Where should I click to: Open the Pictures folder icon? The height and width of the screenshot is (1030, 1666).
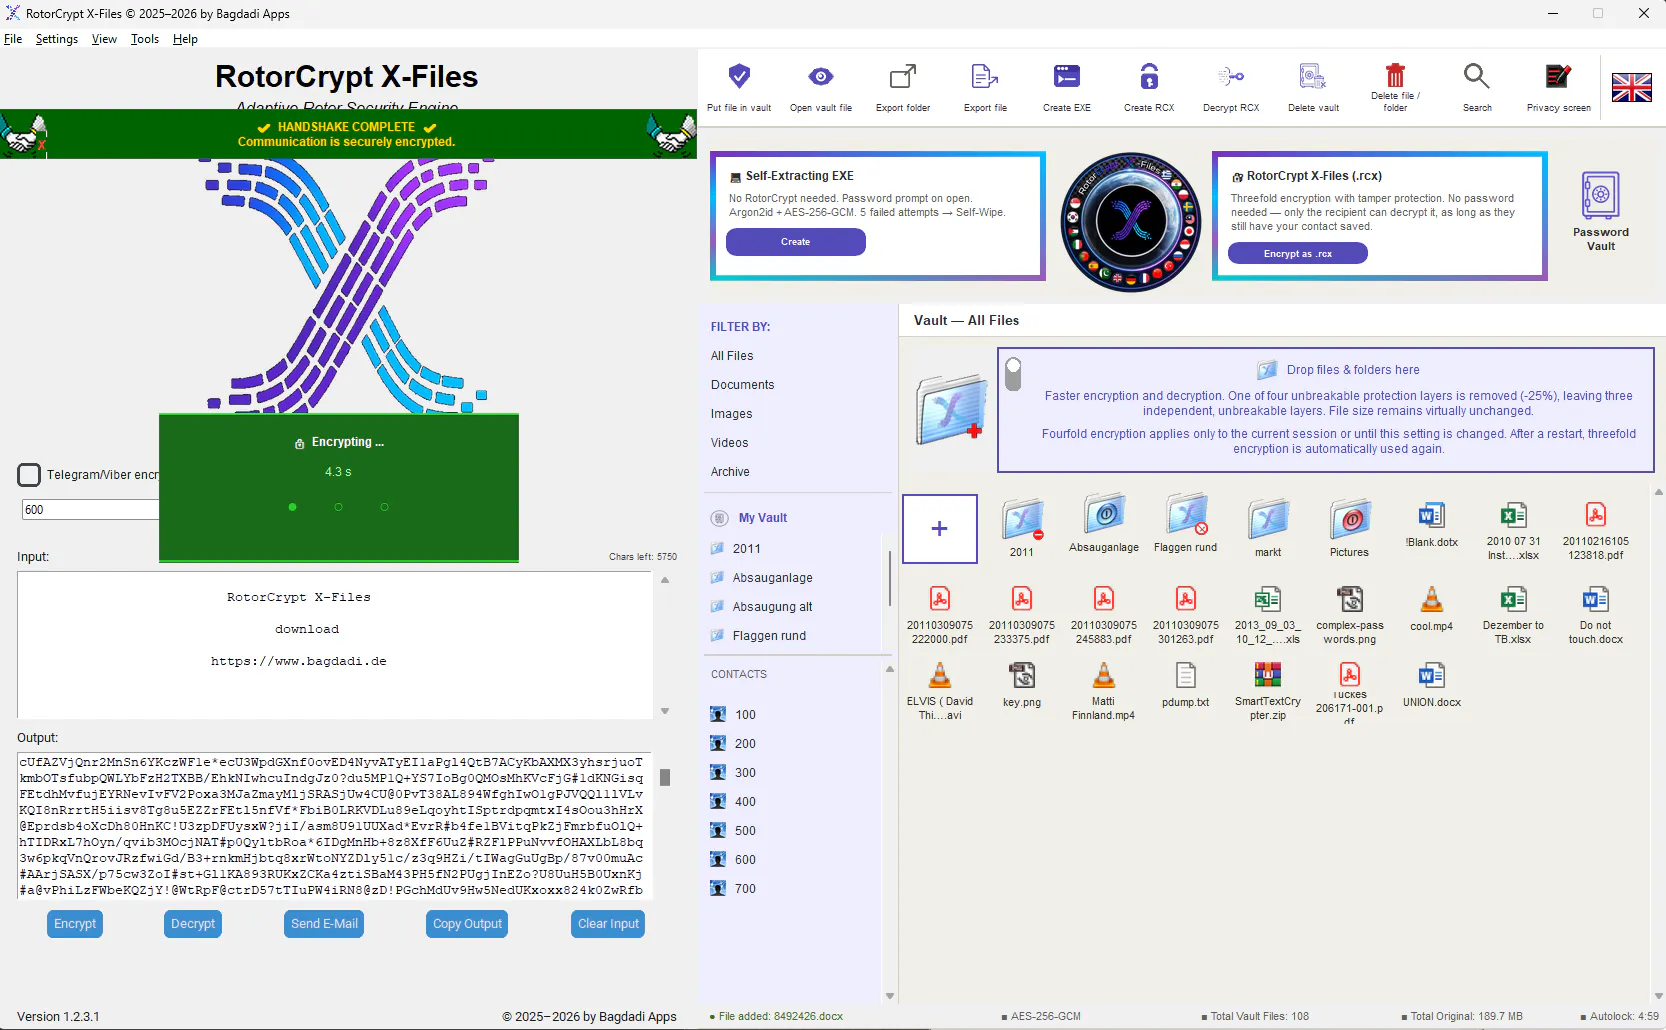click(1350, 520)
